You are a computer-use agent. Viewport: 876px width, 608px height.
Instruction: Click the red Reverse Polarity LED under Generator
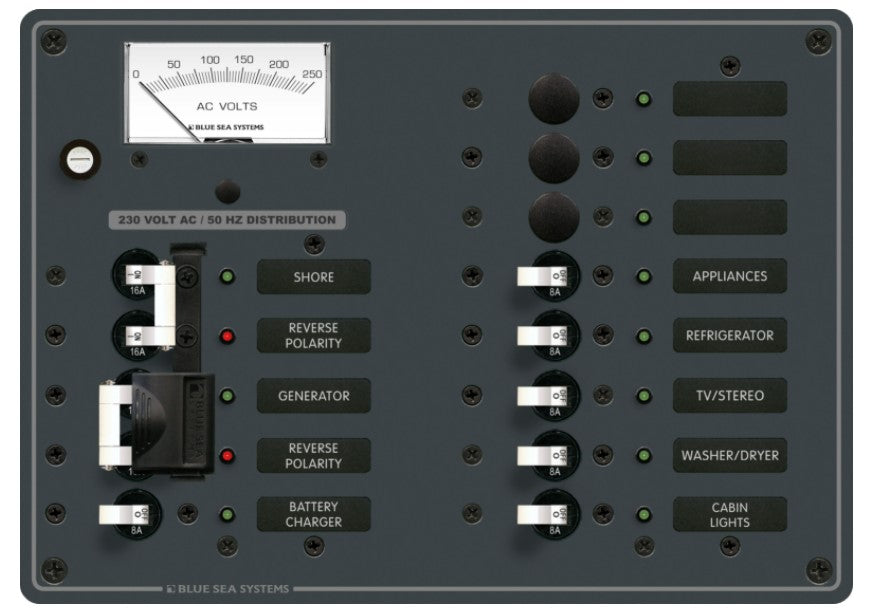[228, 456]
